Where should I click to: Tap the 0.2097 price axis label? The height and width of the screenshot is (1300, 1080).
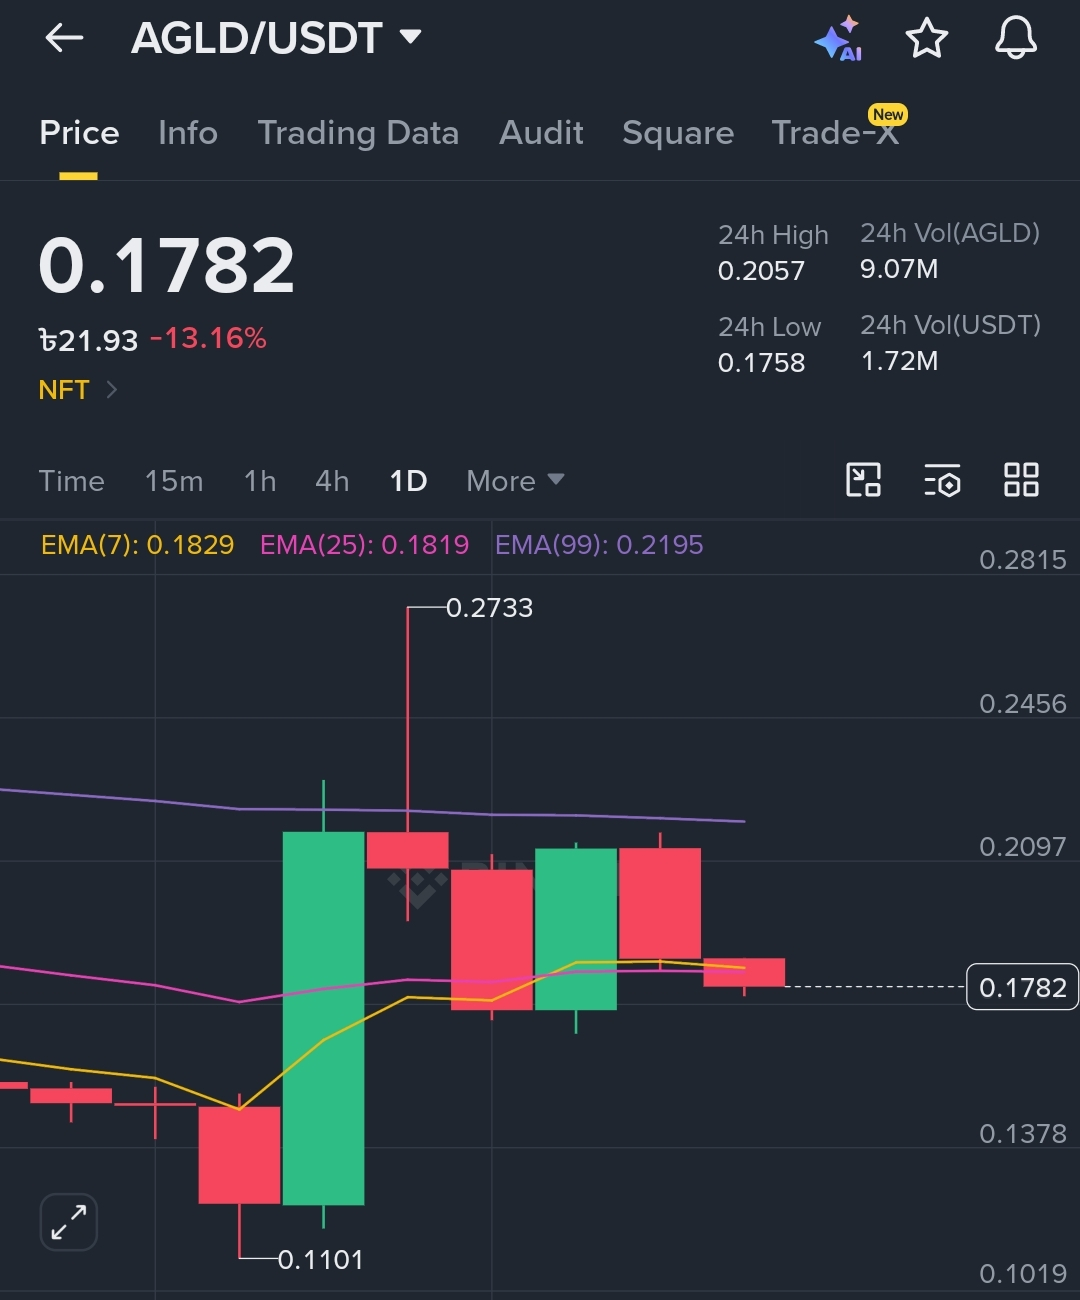(x=1022, y=847)
